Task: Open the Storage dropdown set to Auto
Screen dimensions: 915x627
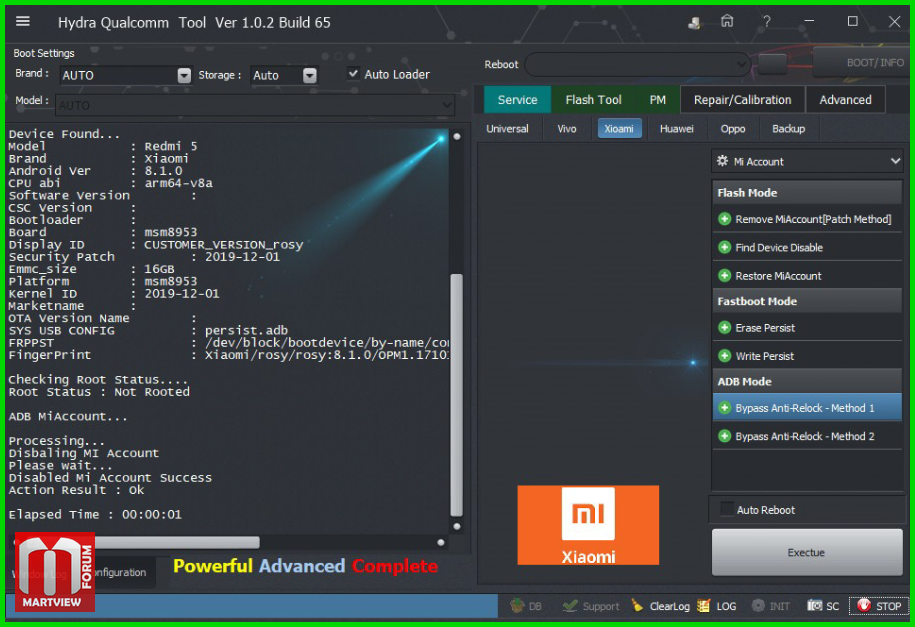Action: point(310,75)
